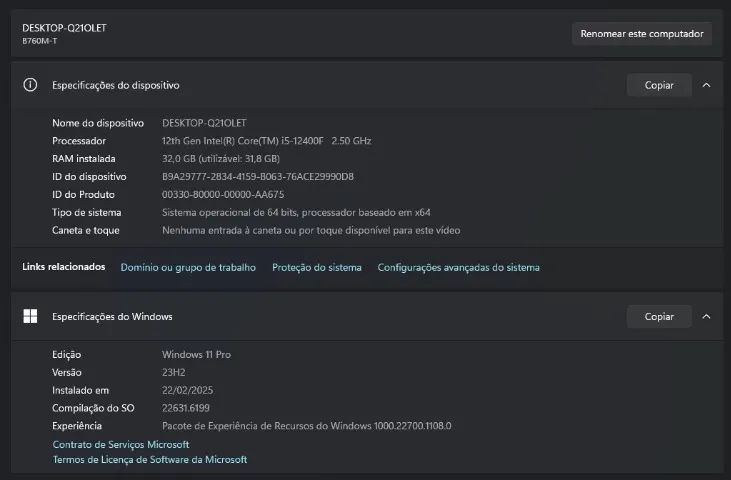Screen dimensions: 731x480
Task: Click the ID do dispositivo label
Action: coord(89,177)
